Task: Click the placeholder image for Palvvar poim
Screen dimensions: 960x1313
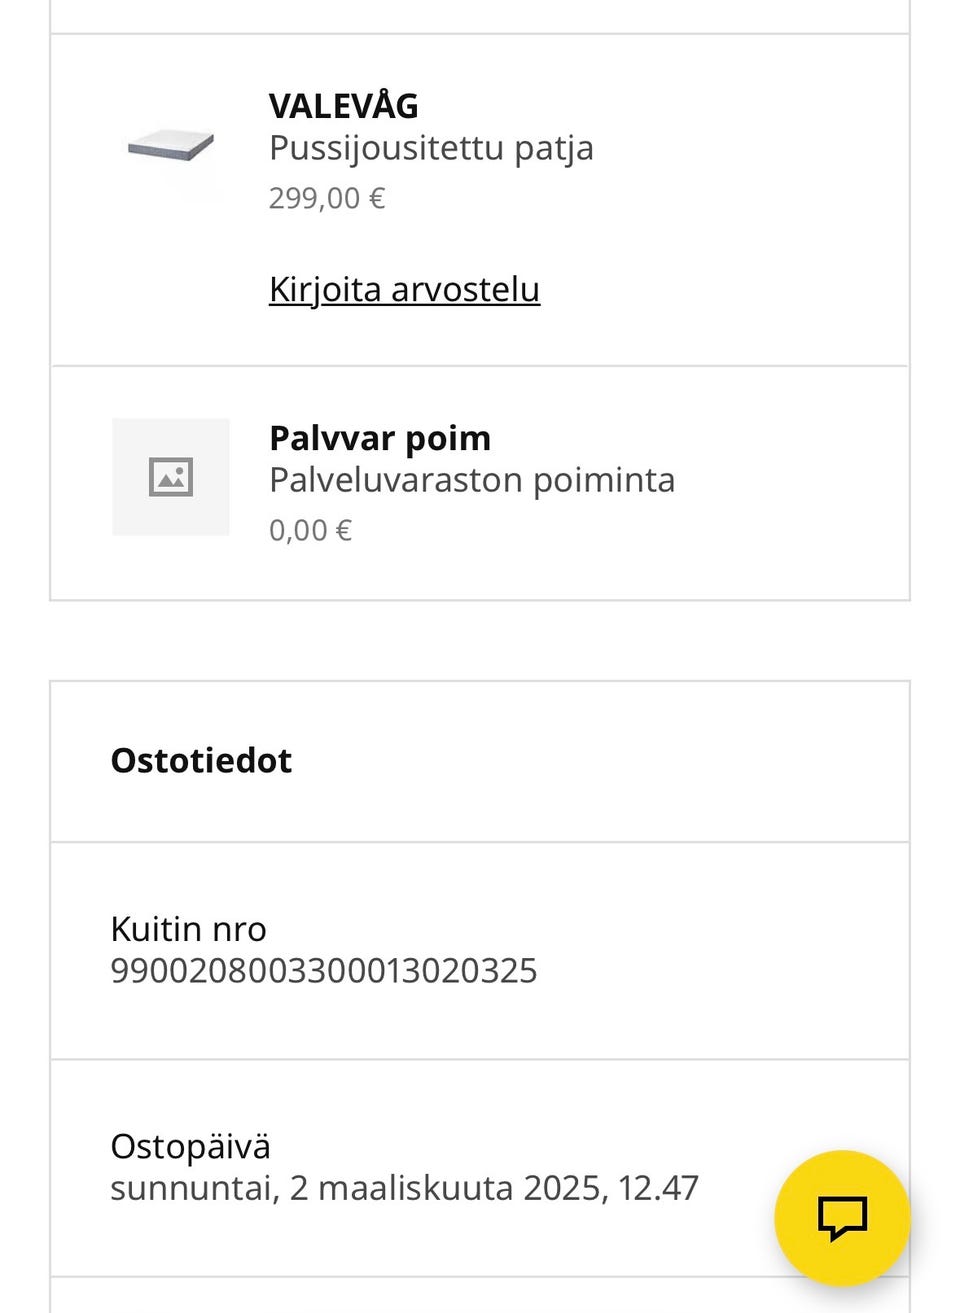Action: pos(170,477)
